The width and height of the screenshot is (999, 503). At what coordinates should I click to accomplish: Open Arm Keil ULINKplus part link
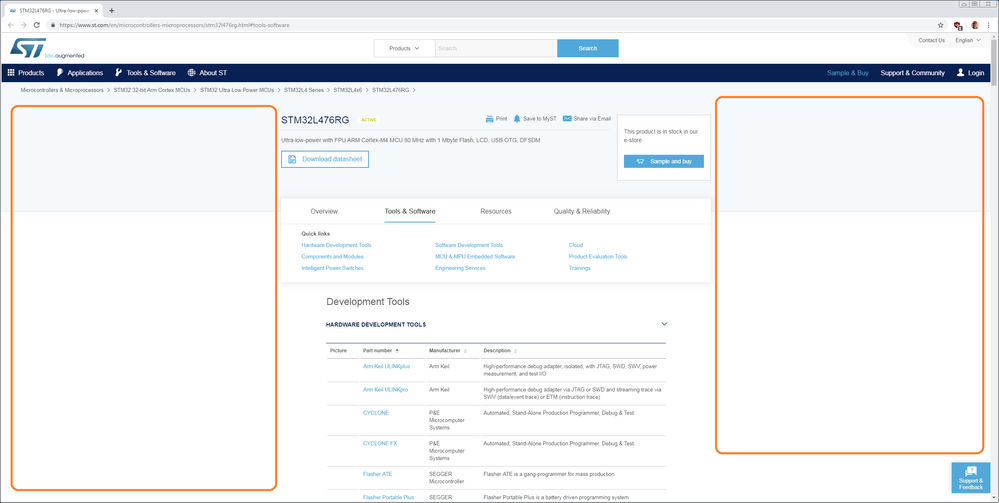[386, 367]
